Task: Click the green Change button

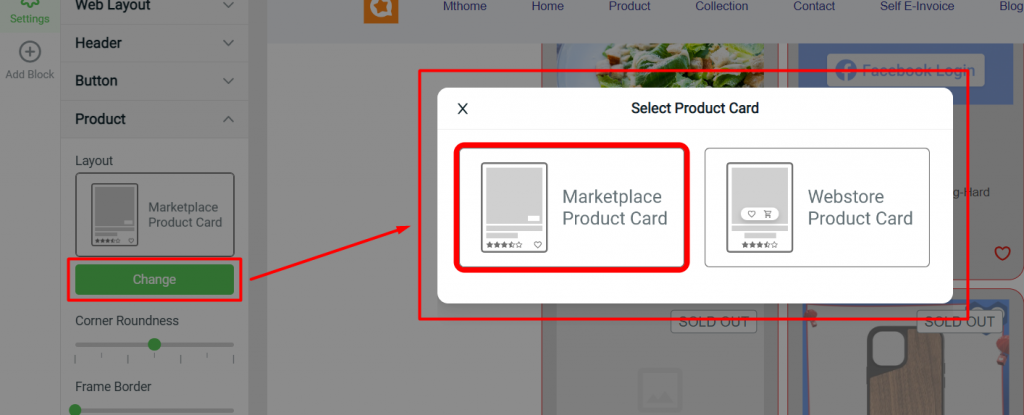Action: pos(155,280)
